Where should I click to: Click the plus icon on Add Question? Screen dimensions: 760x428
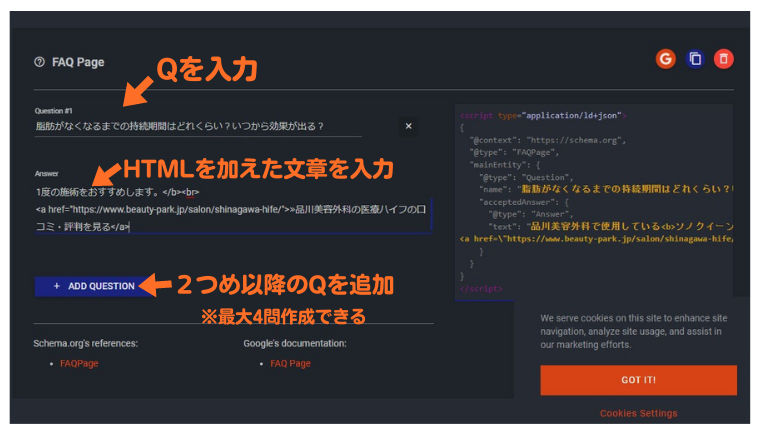[57, 286]
